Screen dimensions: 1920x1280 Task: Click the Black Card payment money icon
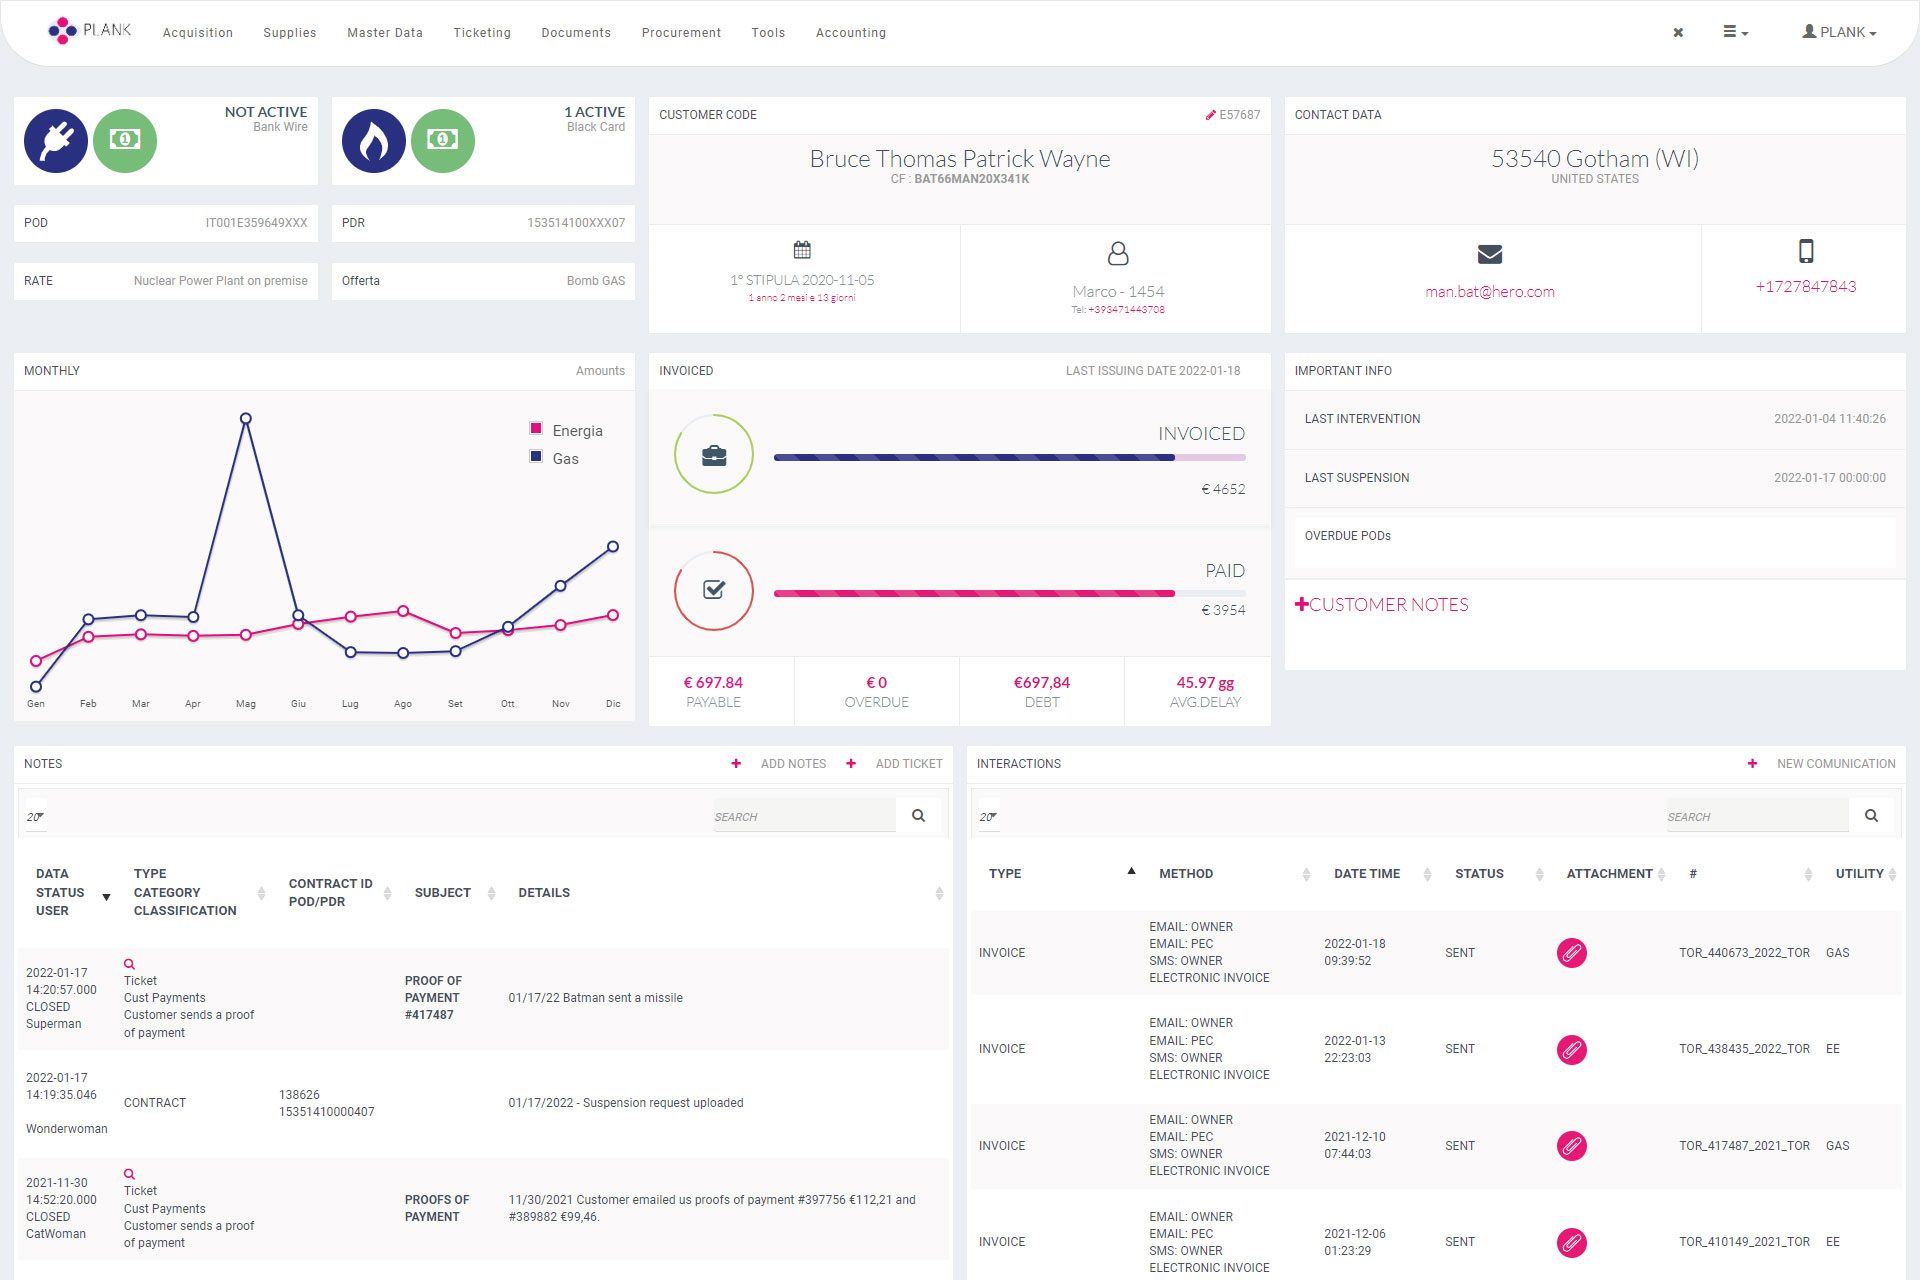point(443,141)
